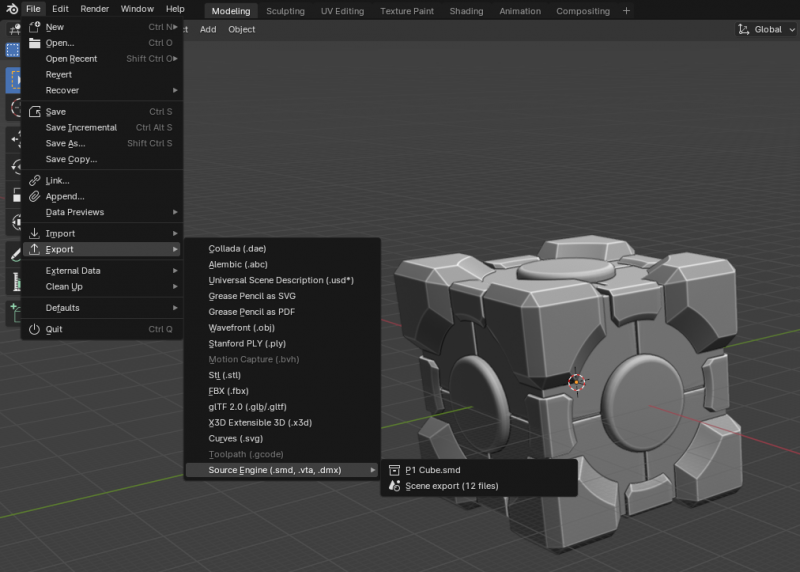Choose Revert from the File menu
The width and height of the screenshot is (800, 572).
point(102,74)
